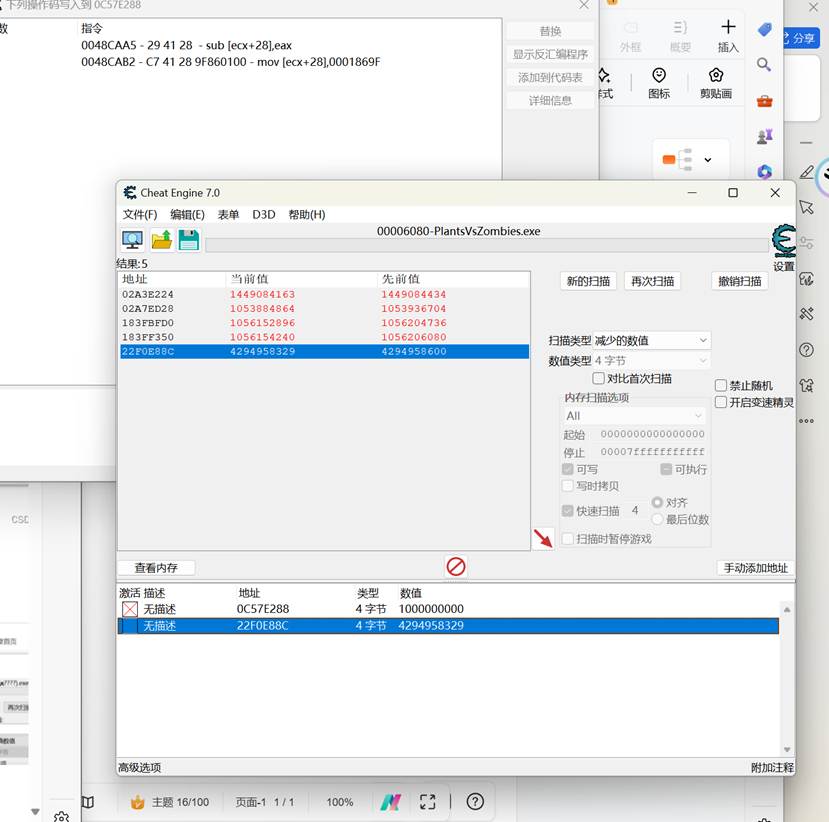Open the 编辑(E) menu

[187, 215]
